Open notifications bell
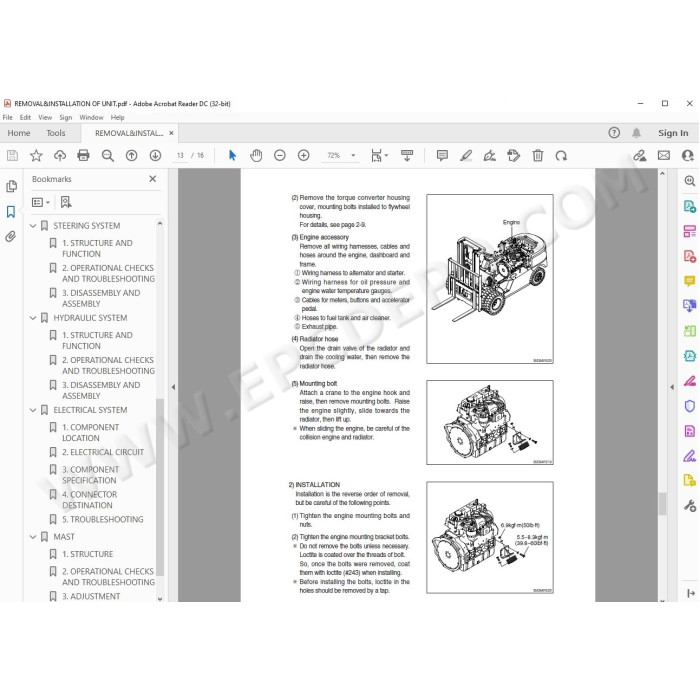Image resolution: width=700 pixels, height=700 pixels. tap(636, 133)
